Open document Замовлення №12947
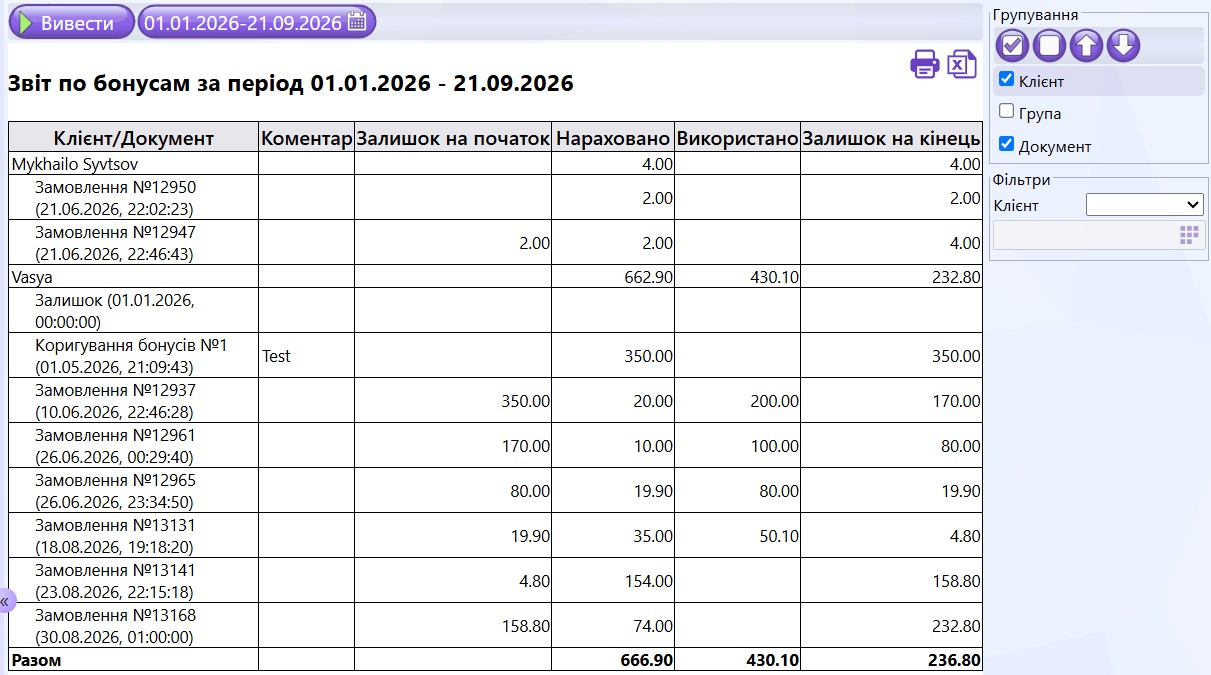 (115, 243)
